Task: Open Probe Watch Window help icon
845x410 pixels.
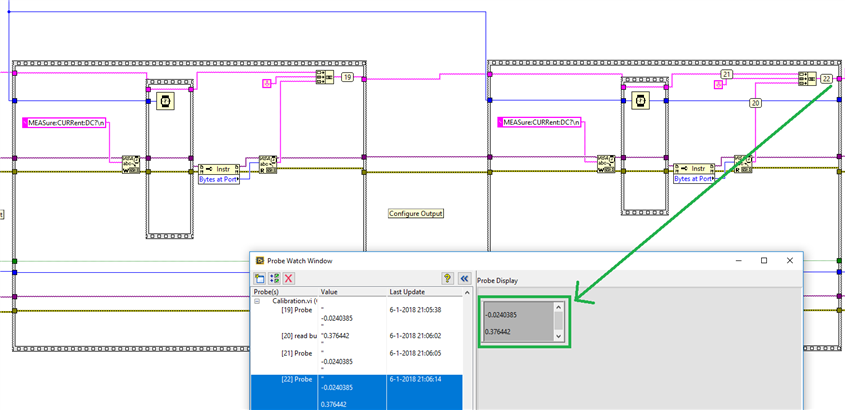Action: coord(447,278)
